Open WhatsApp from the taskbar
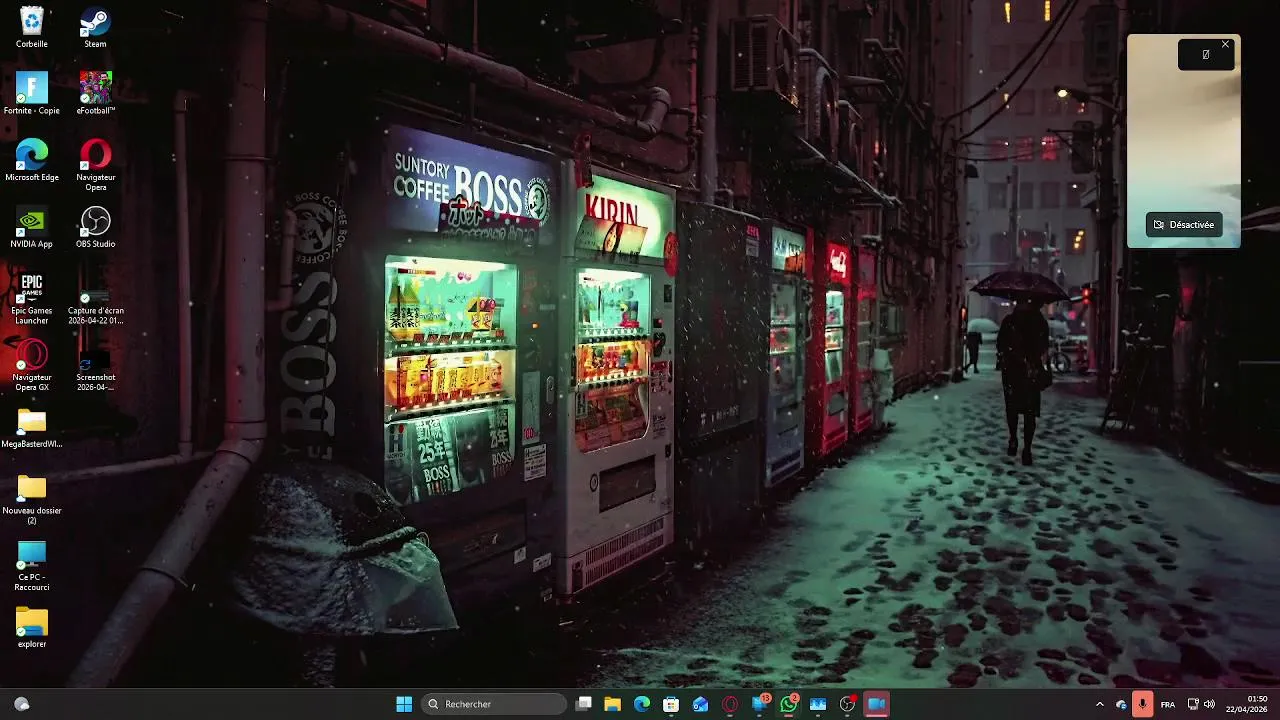Viewport: 1280px width, 720px height. (x=789, y=704)
